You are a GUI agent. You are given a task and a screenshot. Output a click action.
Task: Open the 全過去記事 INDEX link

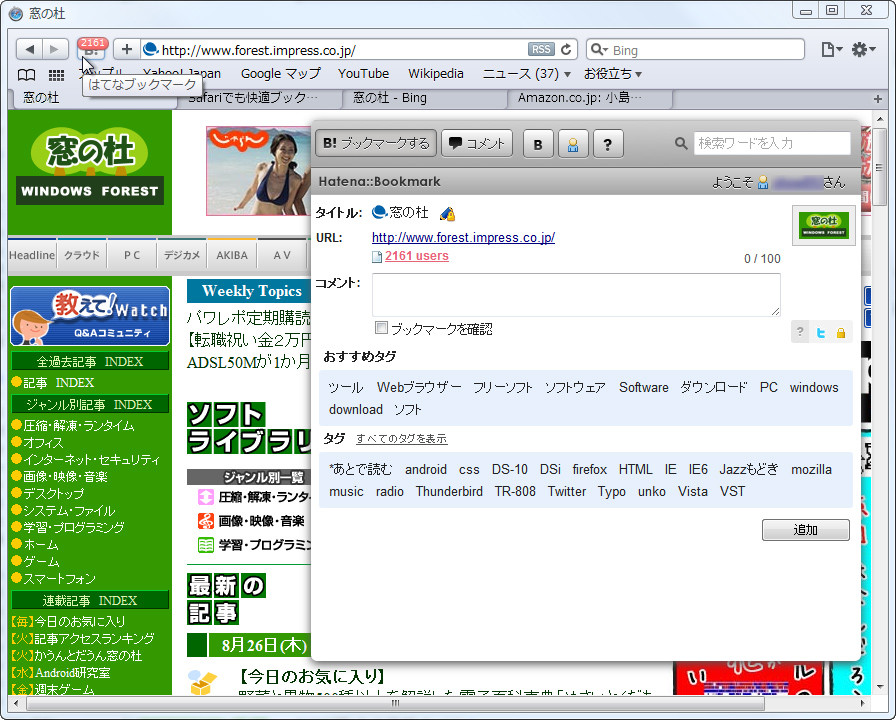90,362
